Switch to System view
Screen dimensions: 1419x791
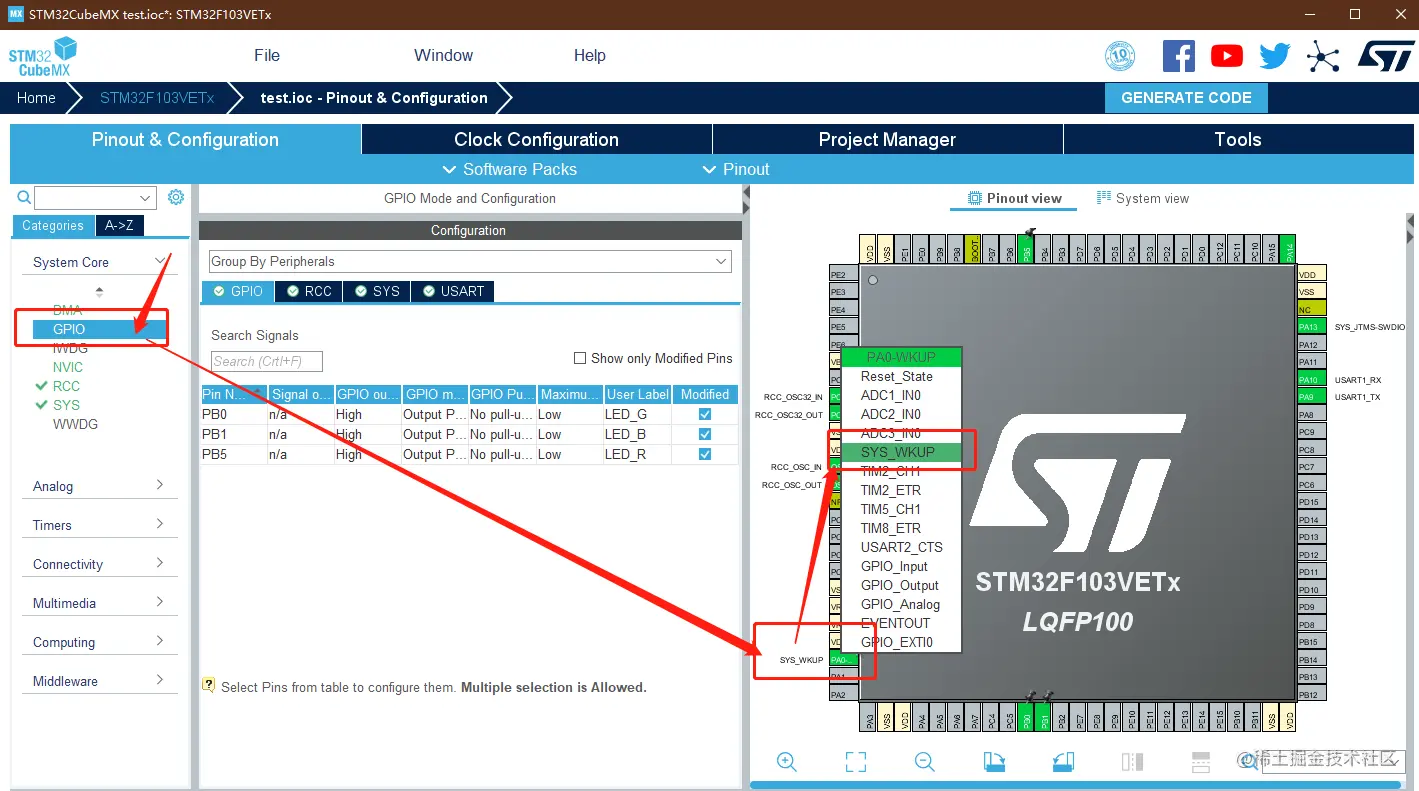(x=1143, y=198)
